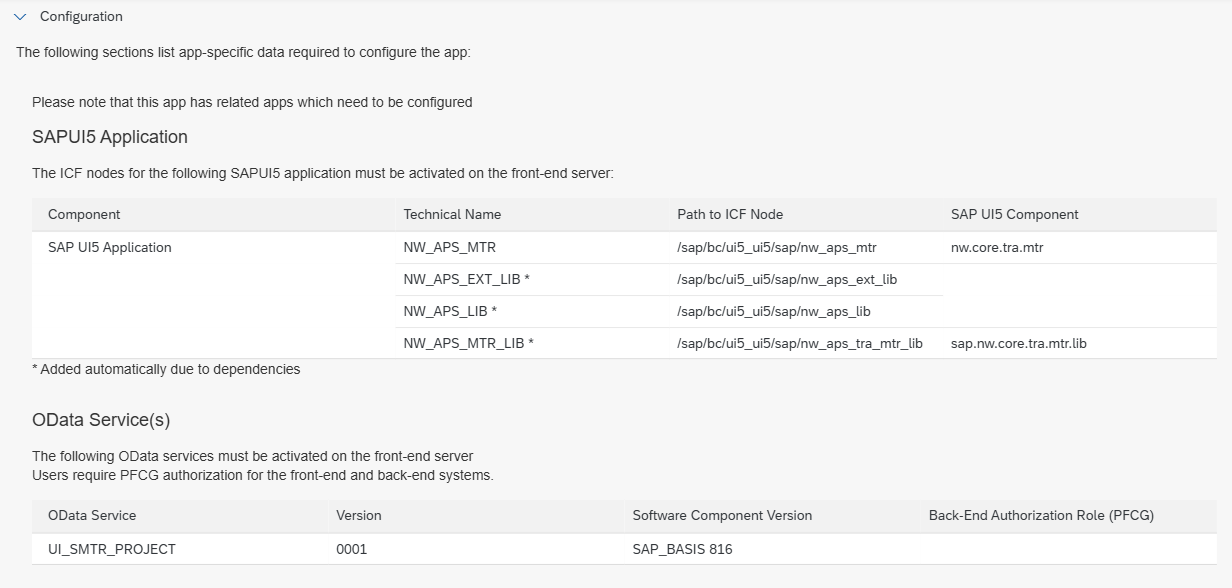
Task: Select the SAP UI5 Application cell
Action: (x=110, y=247)
